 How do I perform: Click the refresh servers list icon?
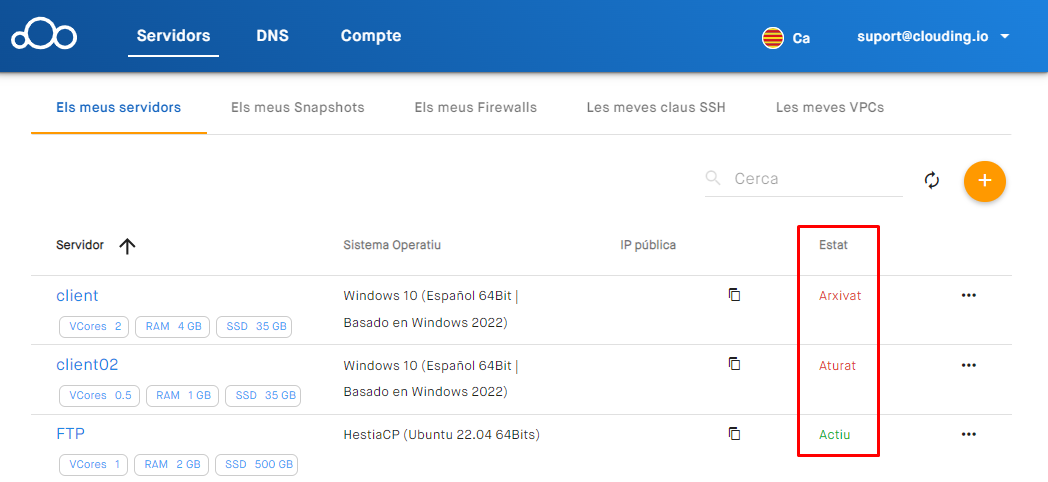[x=932, y=180]
